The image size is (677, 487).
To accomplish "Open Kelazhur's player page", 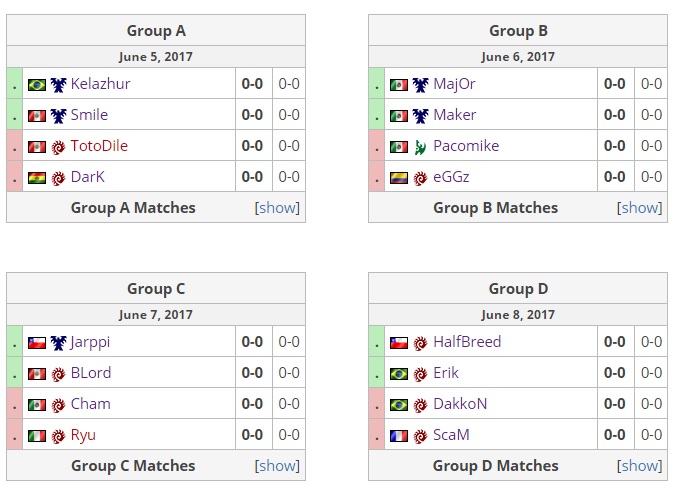I will (100, 84).
